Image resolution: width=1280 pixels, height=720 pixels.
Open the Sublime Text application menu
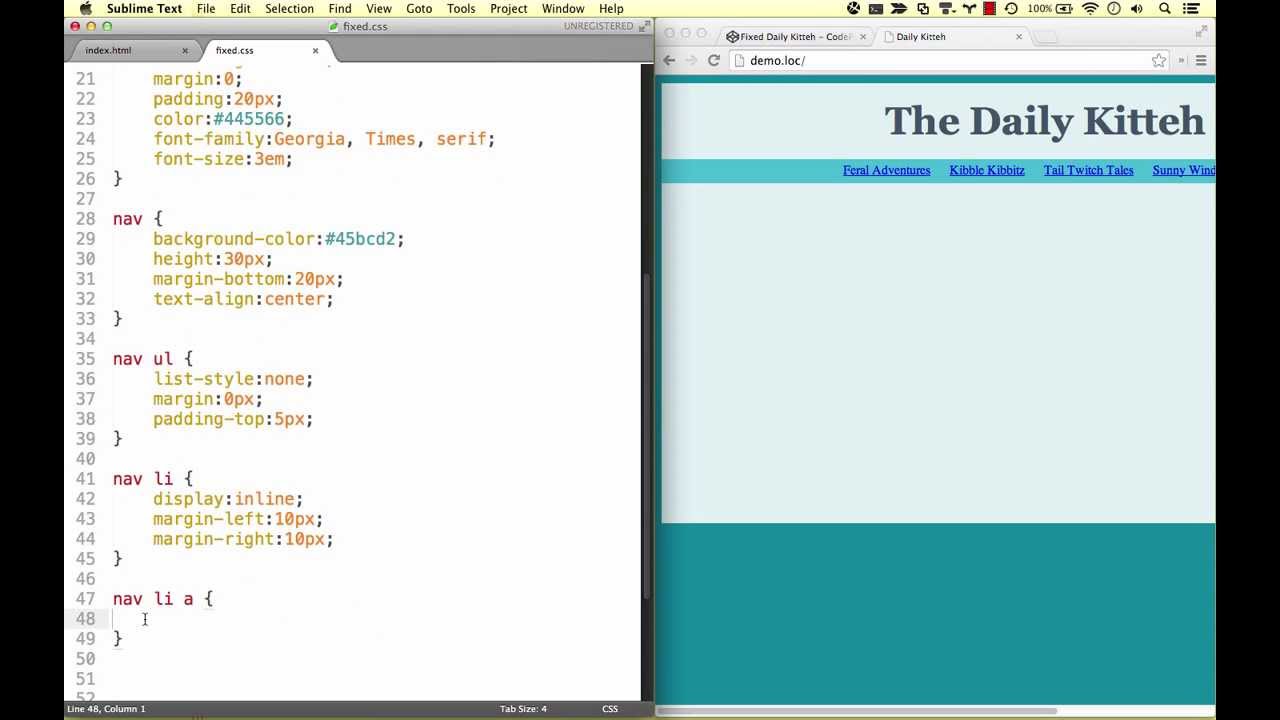[144, 8]
